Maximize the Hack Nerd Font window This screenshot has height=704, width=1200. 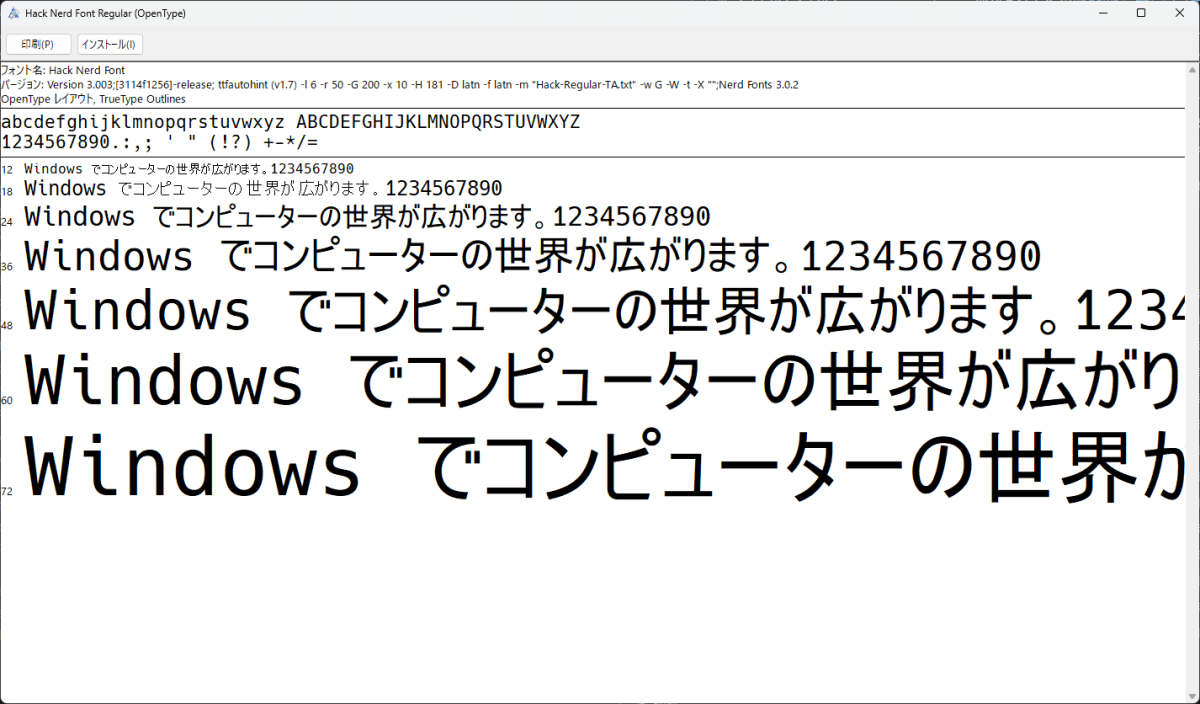(1141, 13)
